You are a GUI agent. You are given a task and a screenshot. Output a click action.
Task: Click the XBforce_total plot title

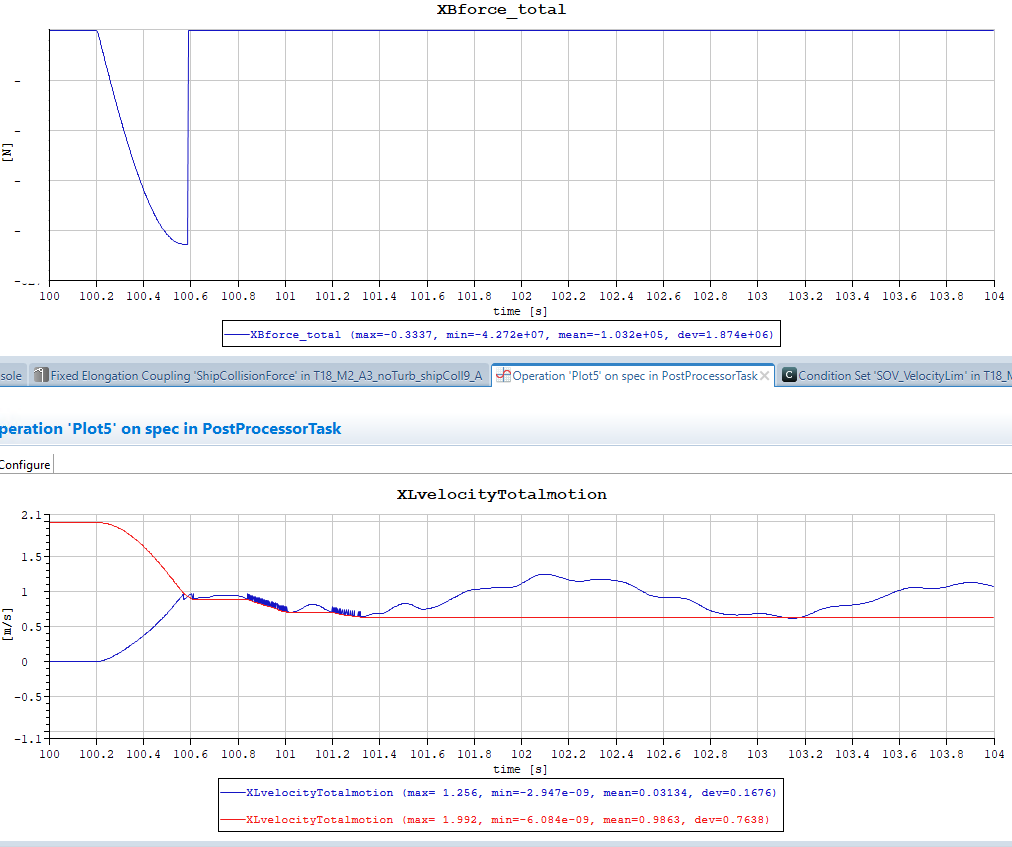pyautogui.click(x=501, y=10)
